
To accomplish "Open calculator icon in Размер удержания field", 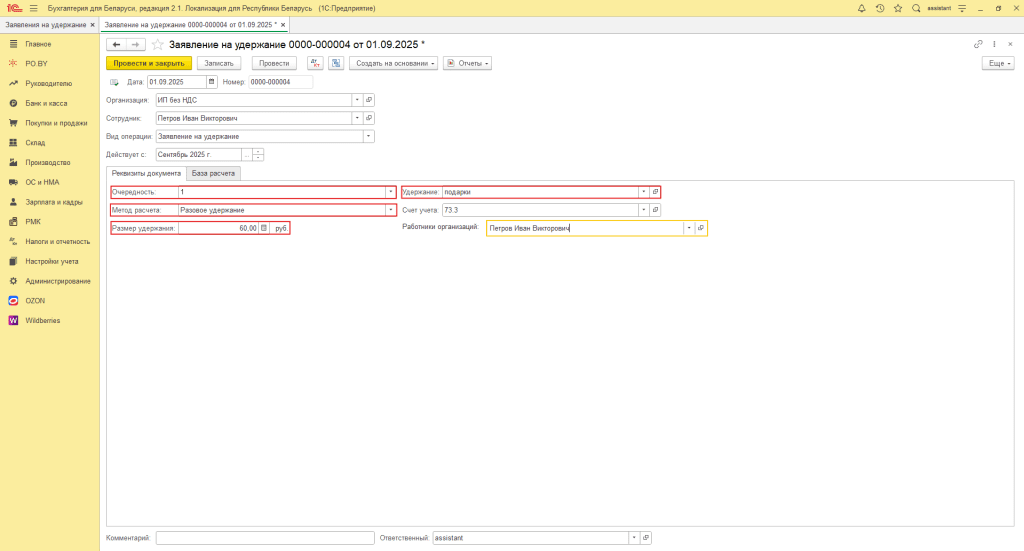I will point(264,228).
